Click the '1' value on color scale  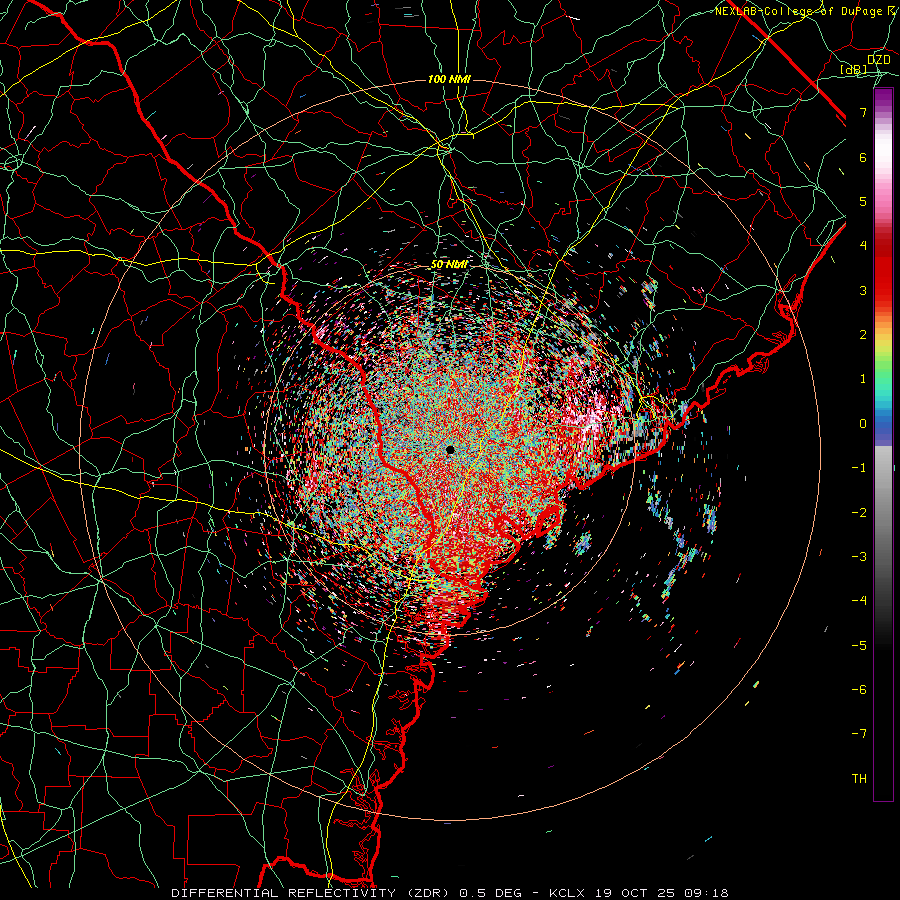[x=863, y=379]
